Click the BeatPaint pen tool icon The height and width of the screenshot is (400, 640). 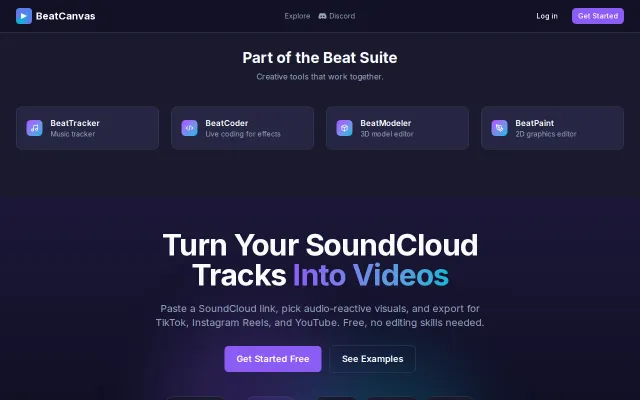point(499,128)
